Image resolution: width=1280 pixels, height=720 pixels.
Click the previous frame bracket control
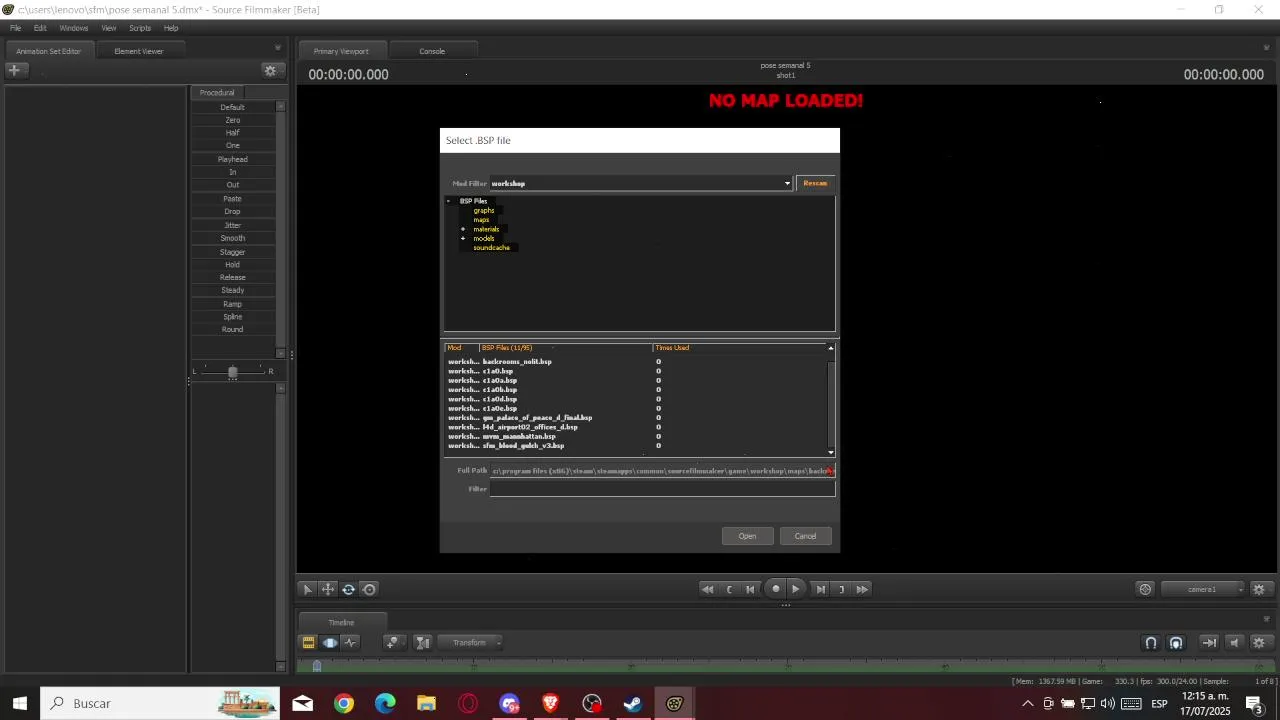coord(729,589)
